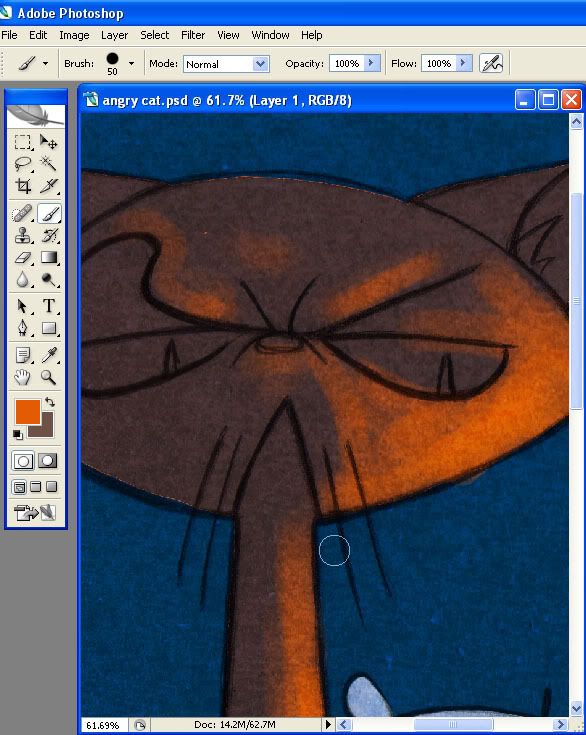Image resolution: width=586 pixels, height=735 pixels.
Task: Select the Eraser tool
Action: click(23, 257)
